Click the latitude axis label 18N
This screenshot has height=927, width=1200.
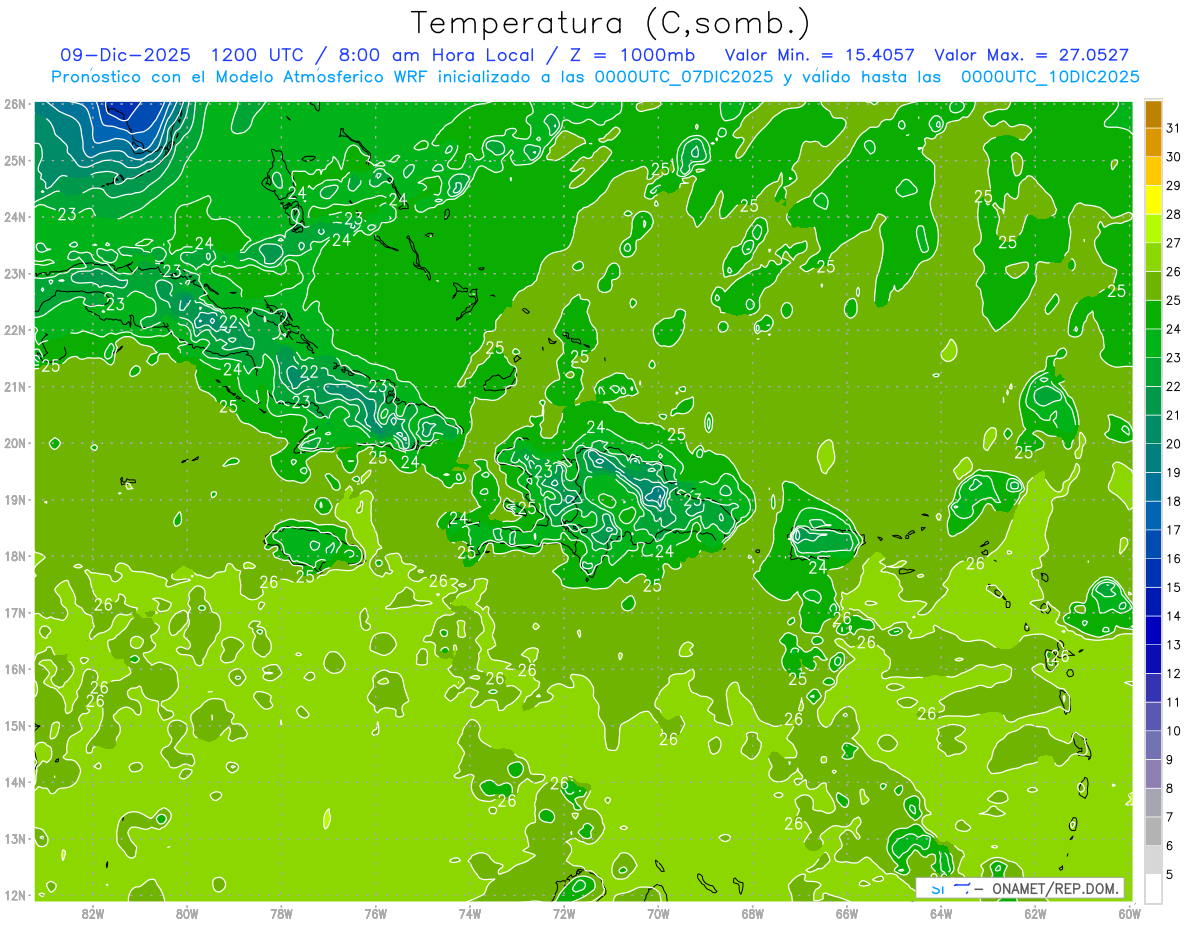(15, 556)
